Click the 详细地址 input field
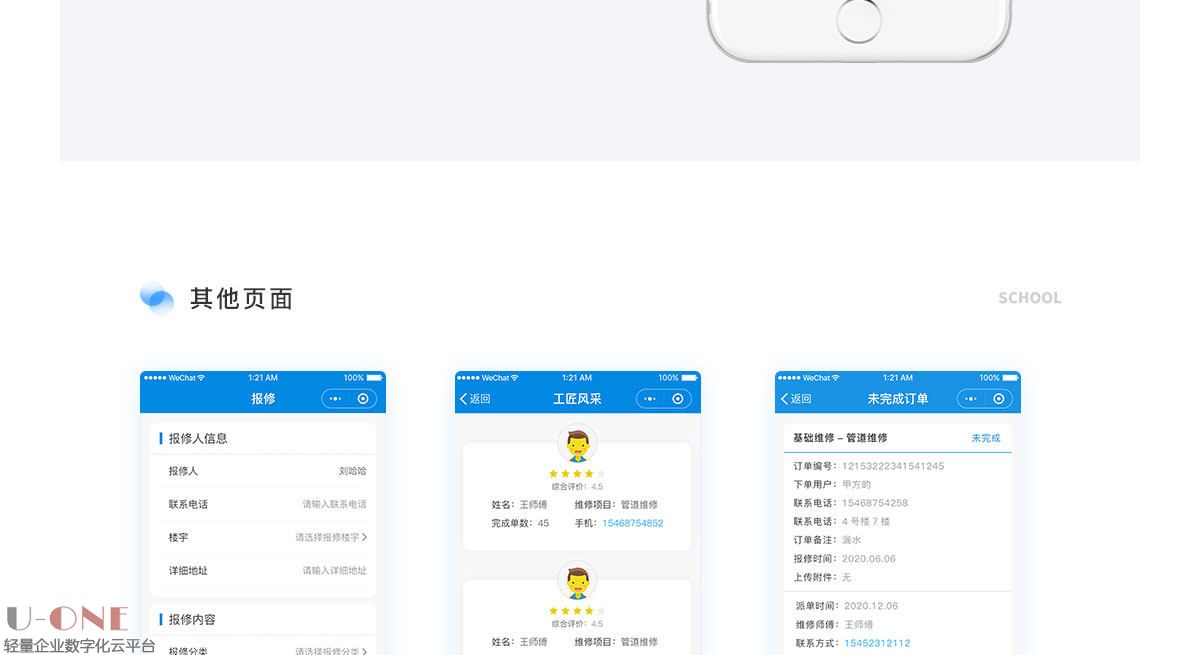The width and height of the screenshot is (1200, 655). pyautogui.click(x=334, y=570)
